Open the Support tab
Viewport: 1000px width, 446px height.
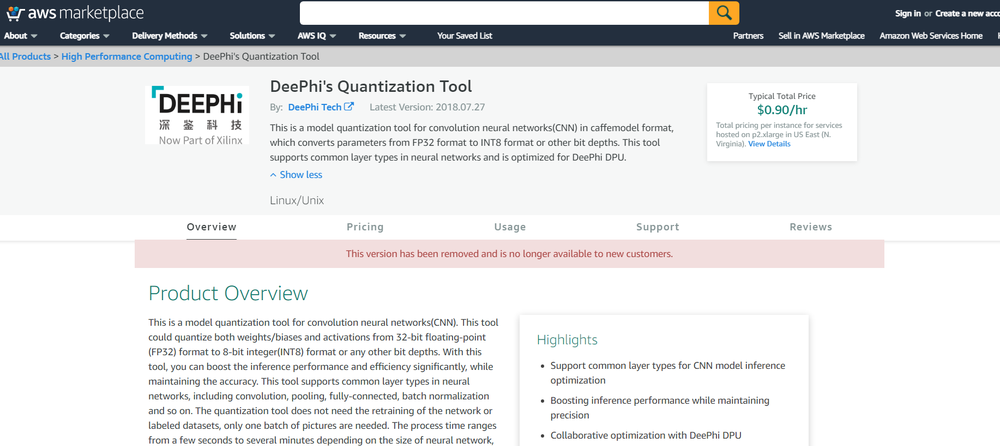tap(658, 227)
